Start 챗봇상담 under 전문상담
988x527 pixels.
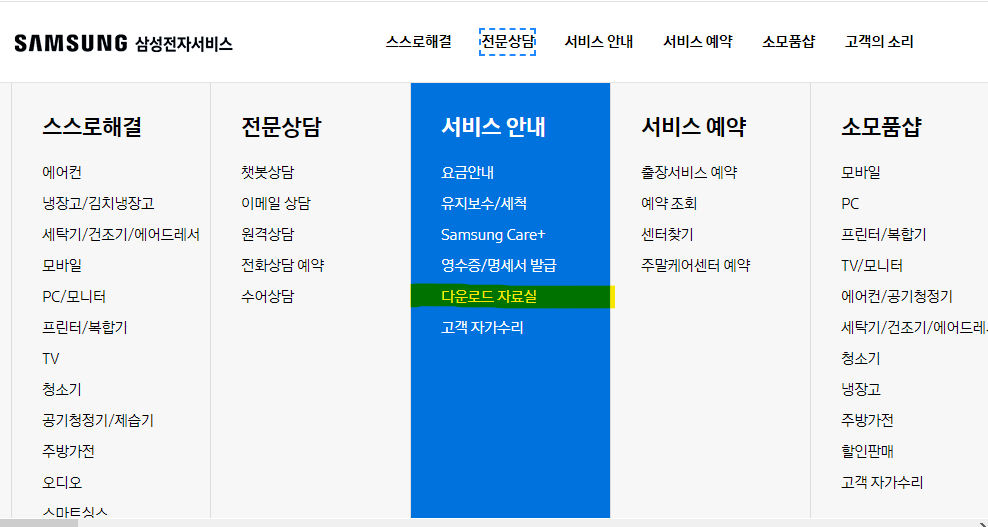click(267, 172)
